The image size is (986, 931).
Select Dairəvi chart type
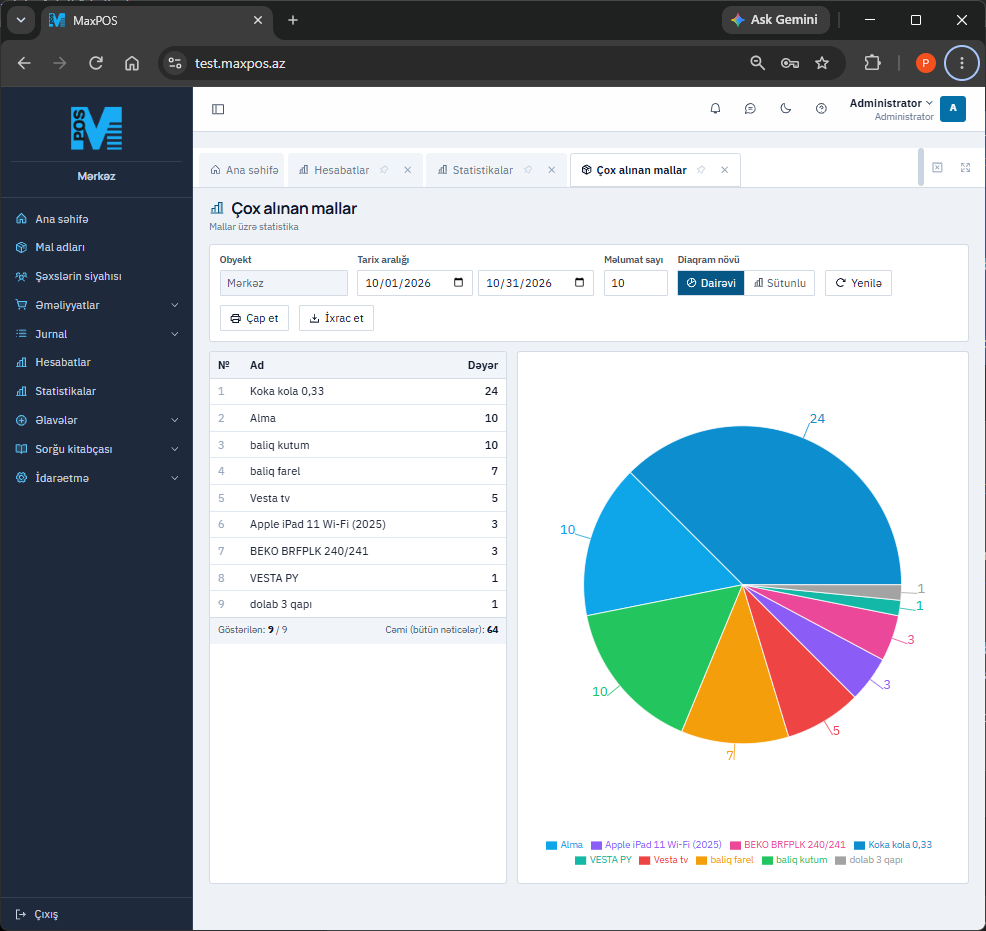click(711, 283)
